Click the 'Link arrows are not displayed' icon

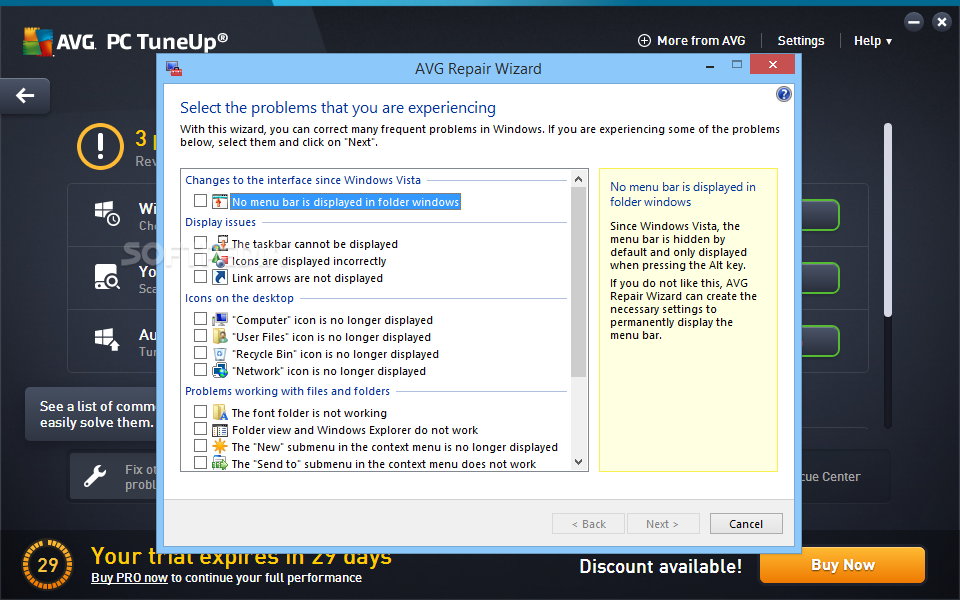(220, 277)
